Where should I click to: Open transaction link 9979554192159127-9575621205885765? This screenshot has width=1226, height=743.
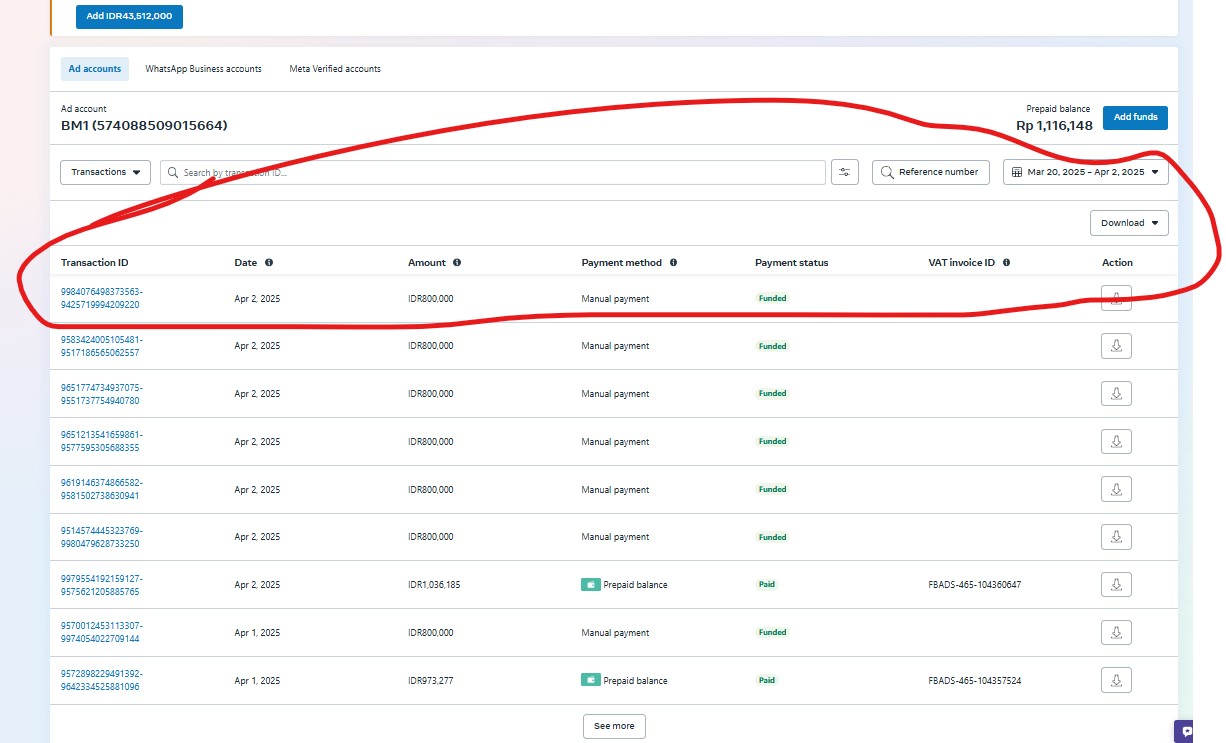point(101,585)
